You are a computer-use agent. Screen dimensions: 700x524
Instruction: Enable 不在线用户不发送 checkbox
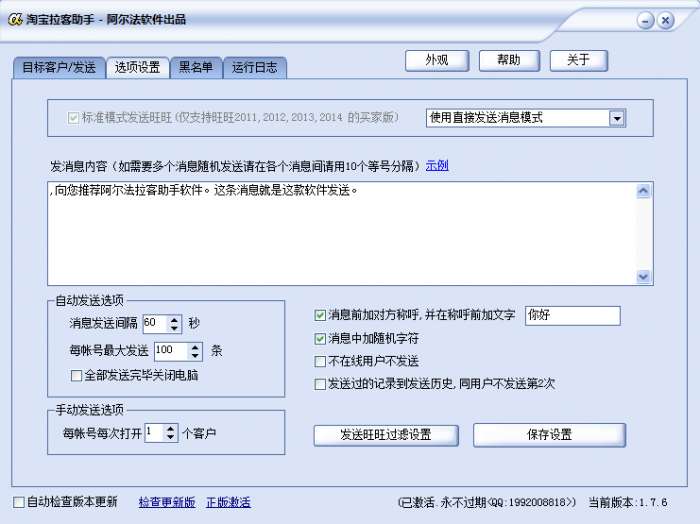pos(320,361)
